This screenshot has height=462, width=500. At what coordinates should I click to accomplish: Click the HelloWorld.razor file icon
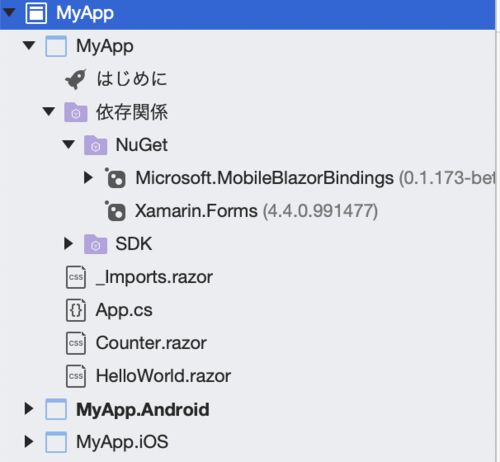tap(76, 376)
